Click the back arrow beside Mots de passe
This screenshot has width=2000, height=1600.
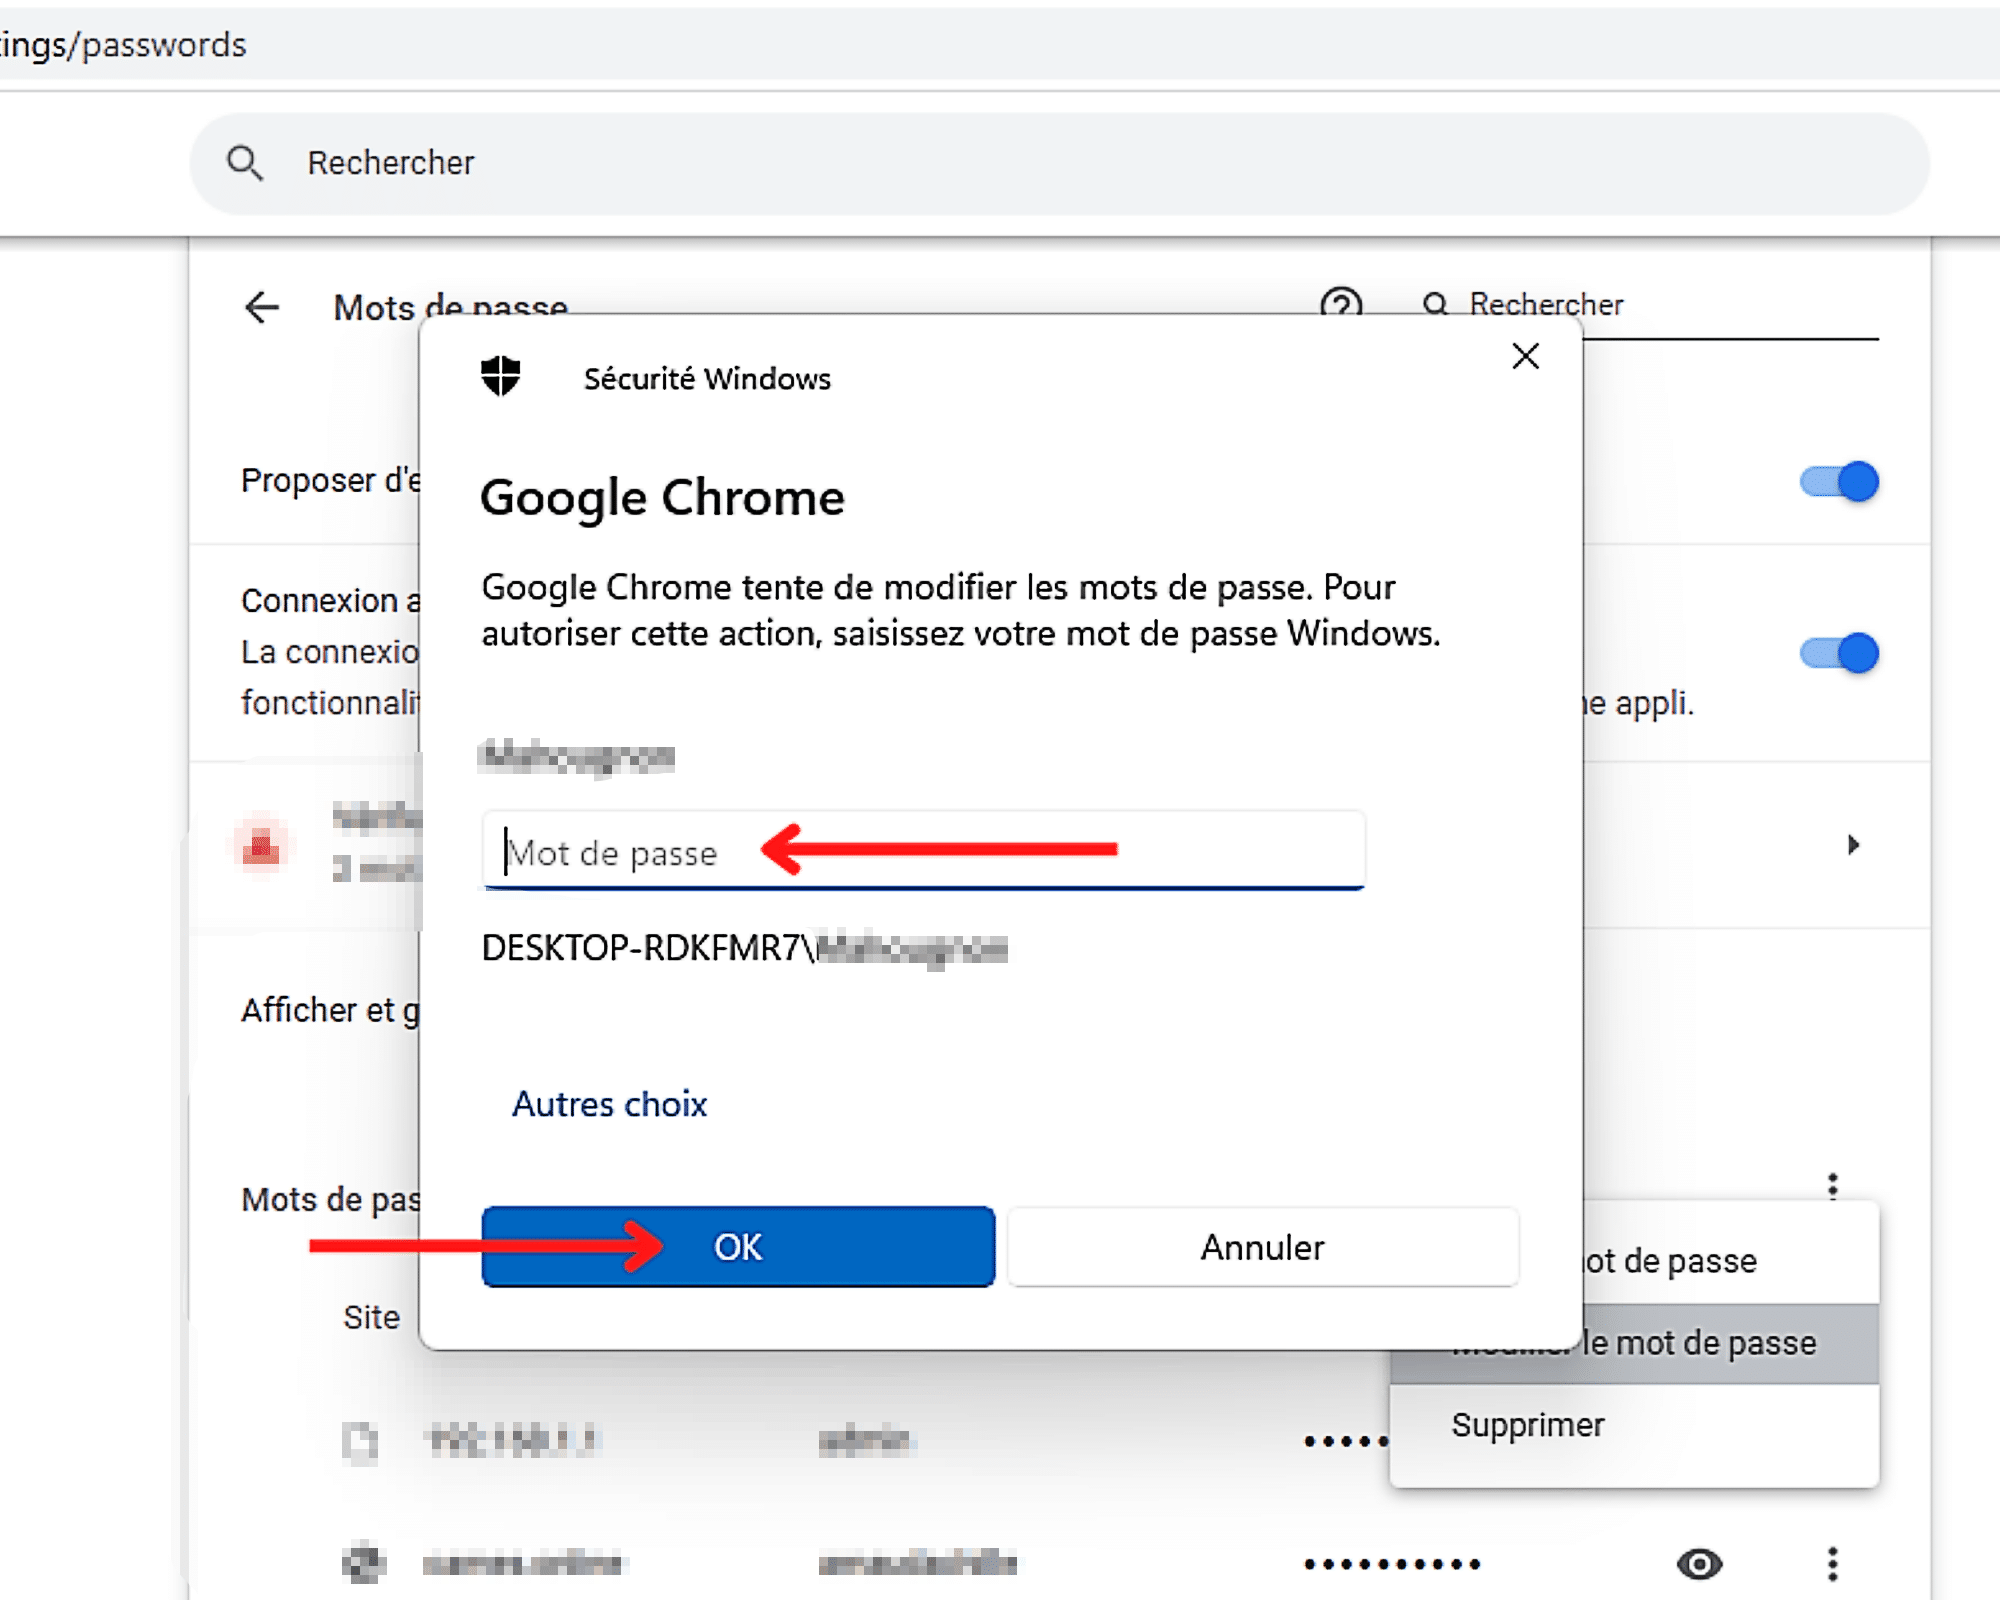(262, 307)
